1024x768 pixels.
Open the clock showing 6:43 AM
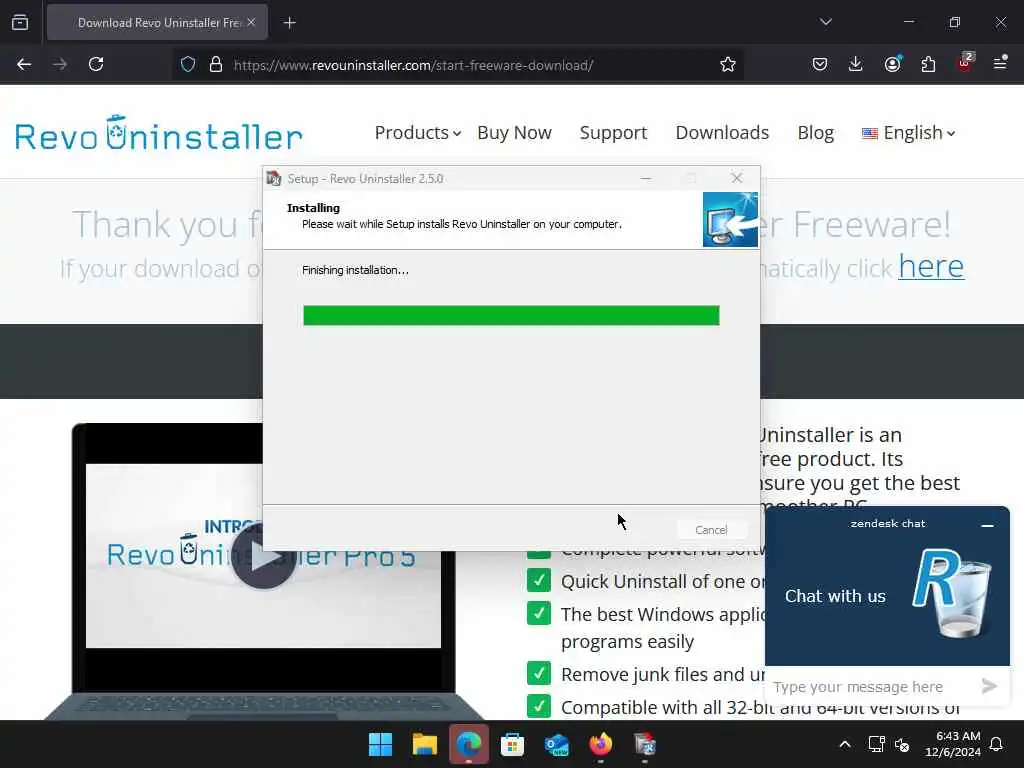point(953,744)
